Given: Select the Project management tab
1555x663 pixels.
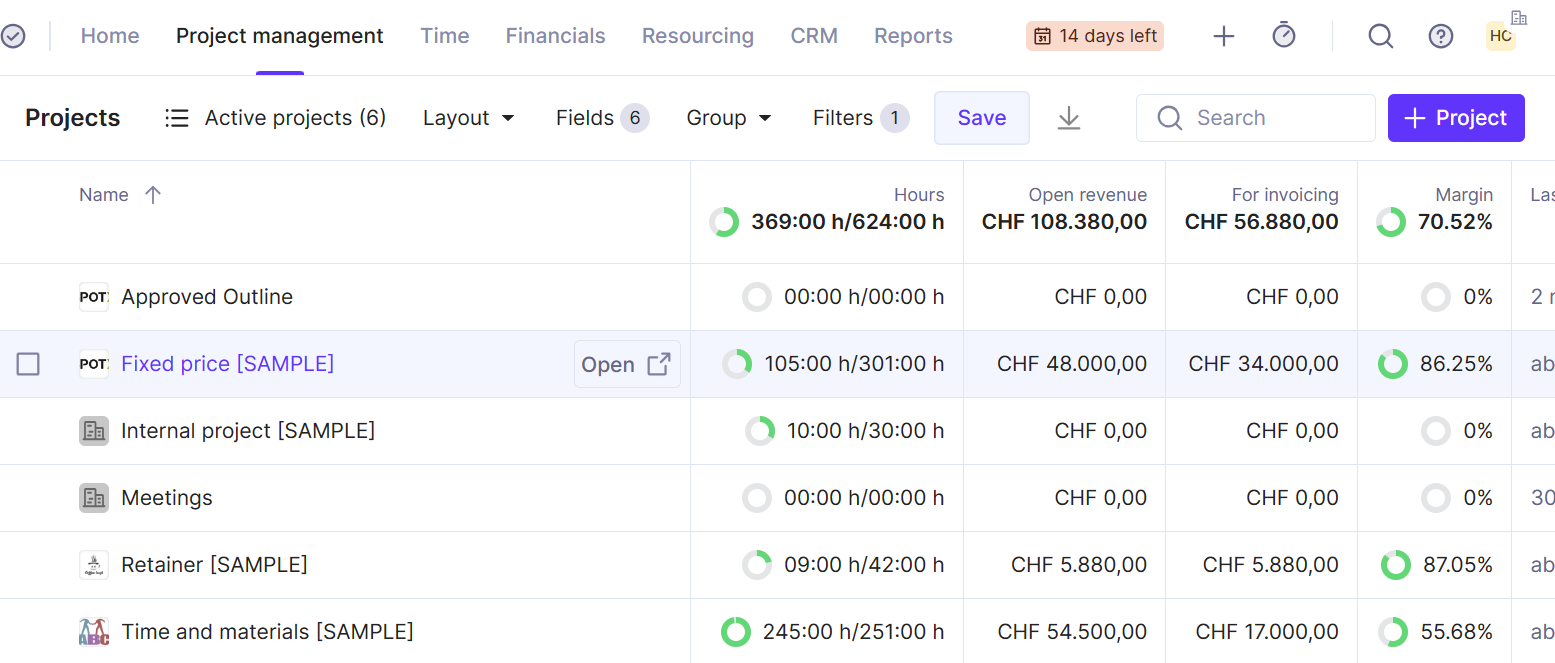Looking at the screenshot, I should 280,36.
